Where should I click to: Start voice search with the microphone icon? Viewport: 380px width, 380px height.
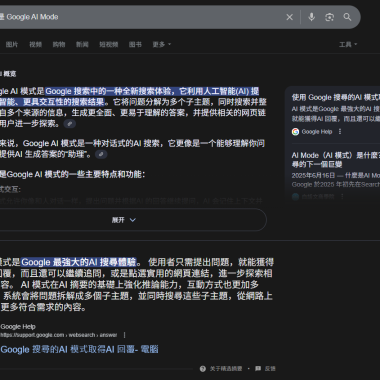tap(311, 17)
